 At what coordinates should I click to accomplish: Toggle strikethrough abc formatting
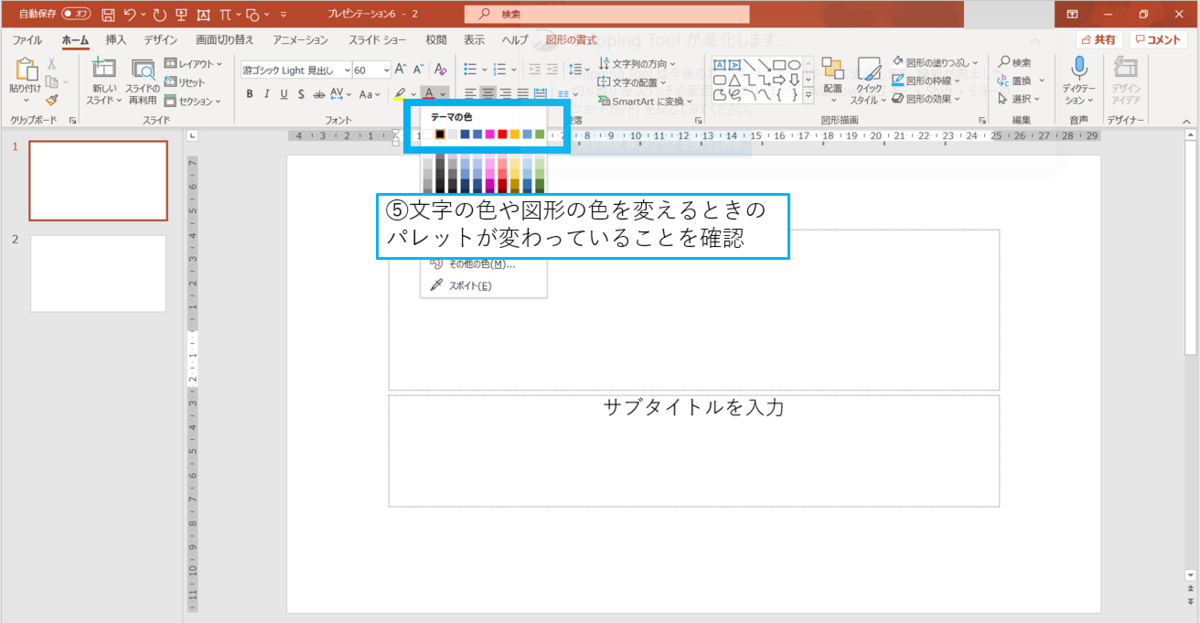[317, 94]
